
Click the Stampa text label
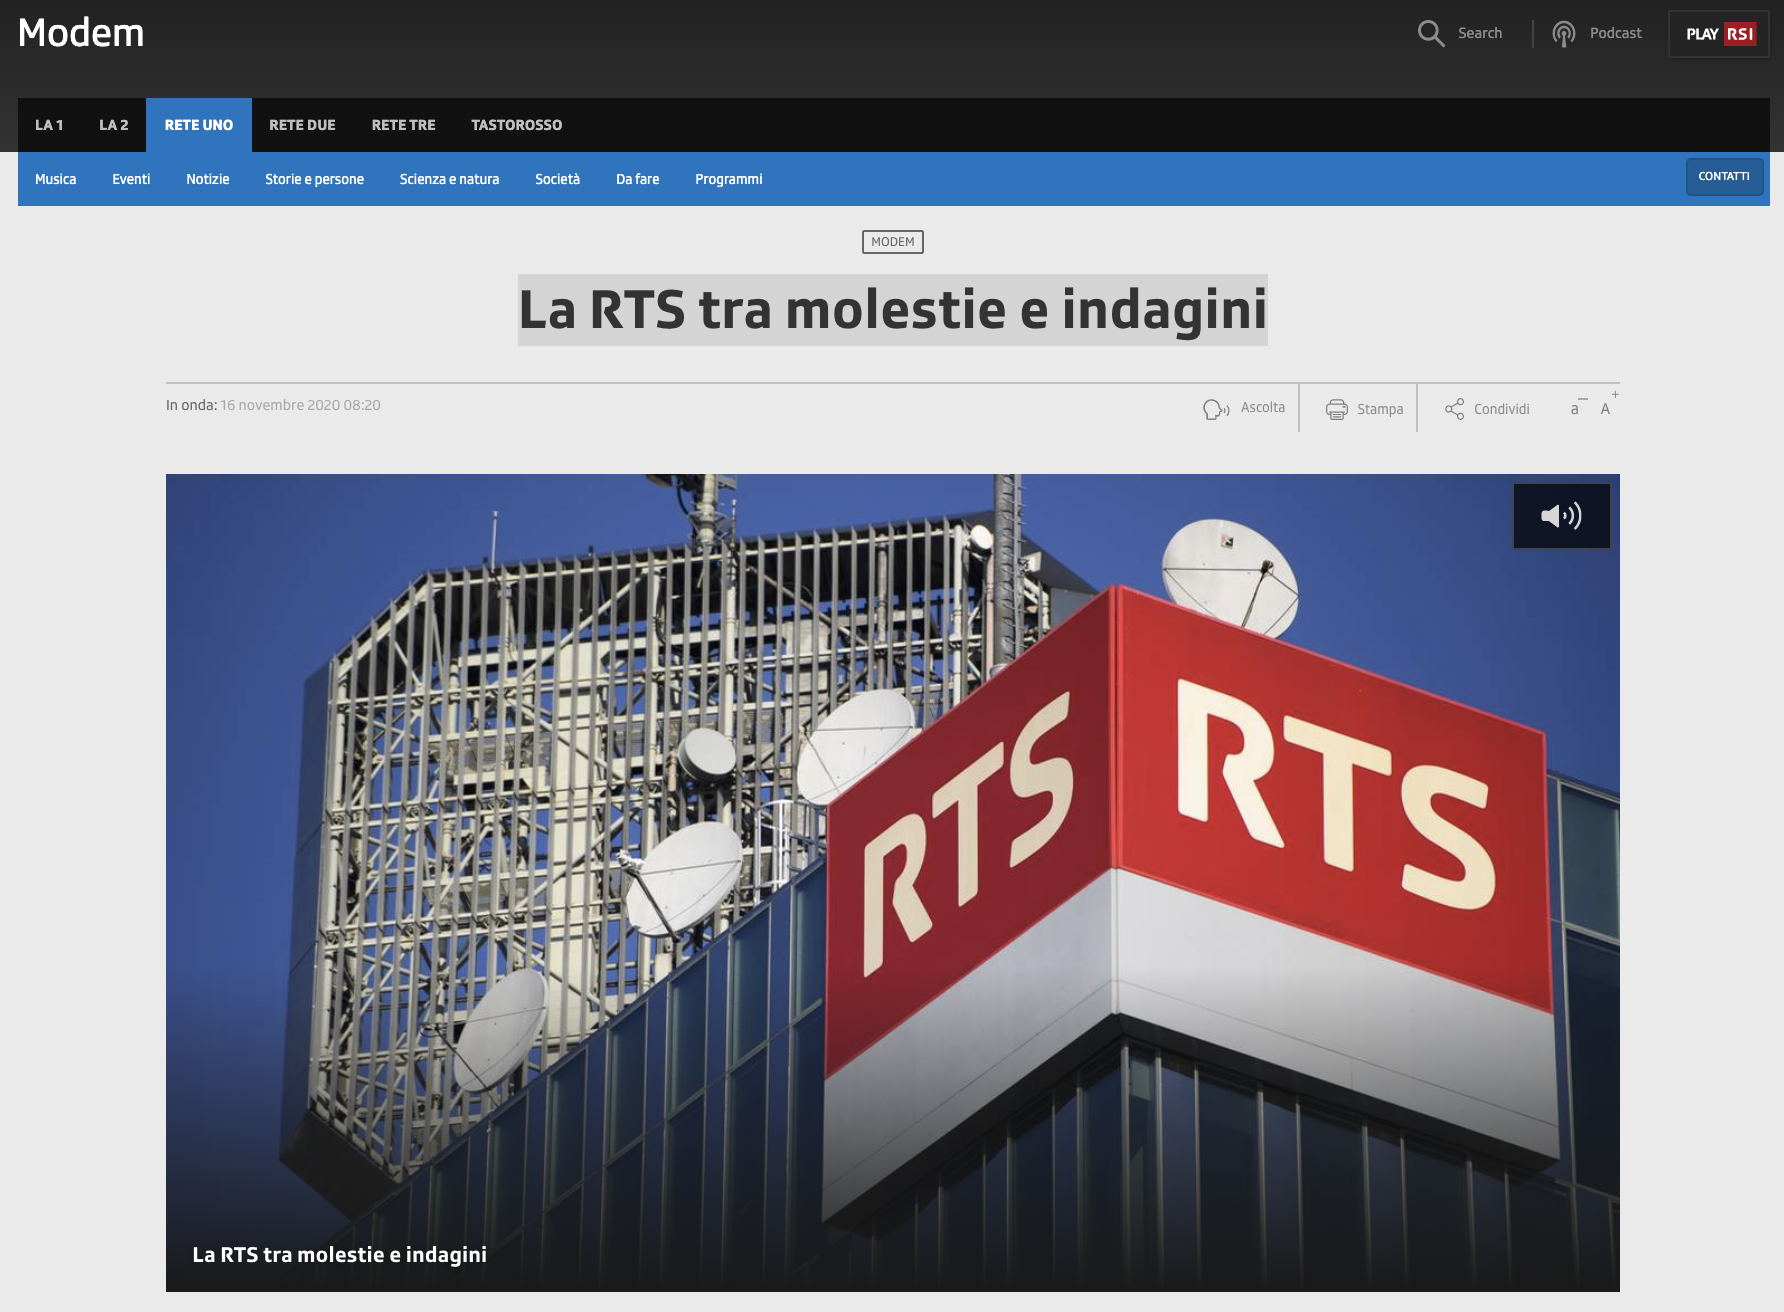[x=1380, y=409]
